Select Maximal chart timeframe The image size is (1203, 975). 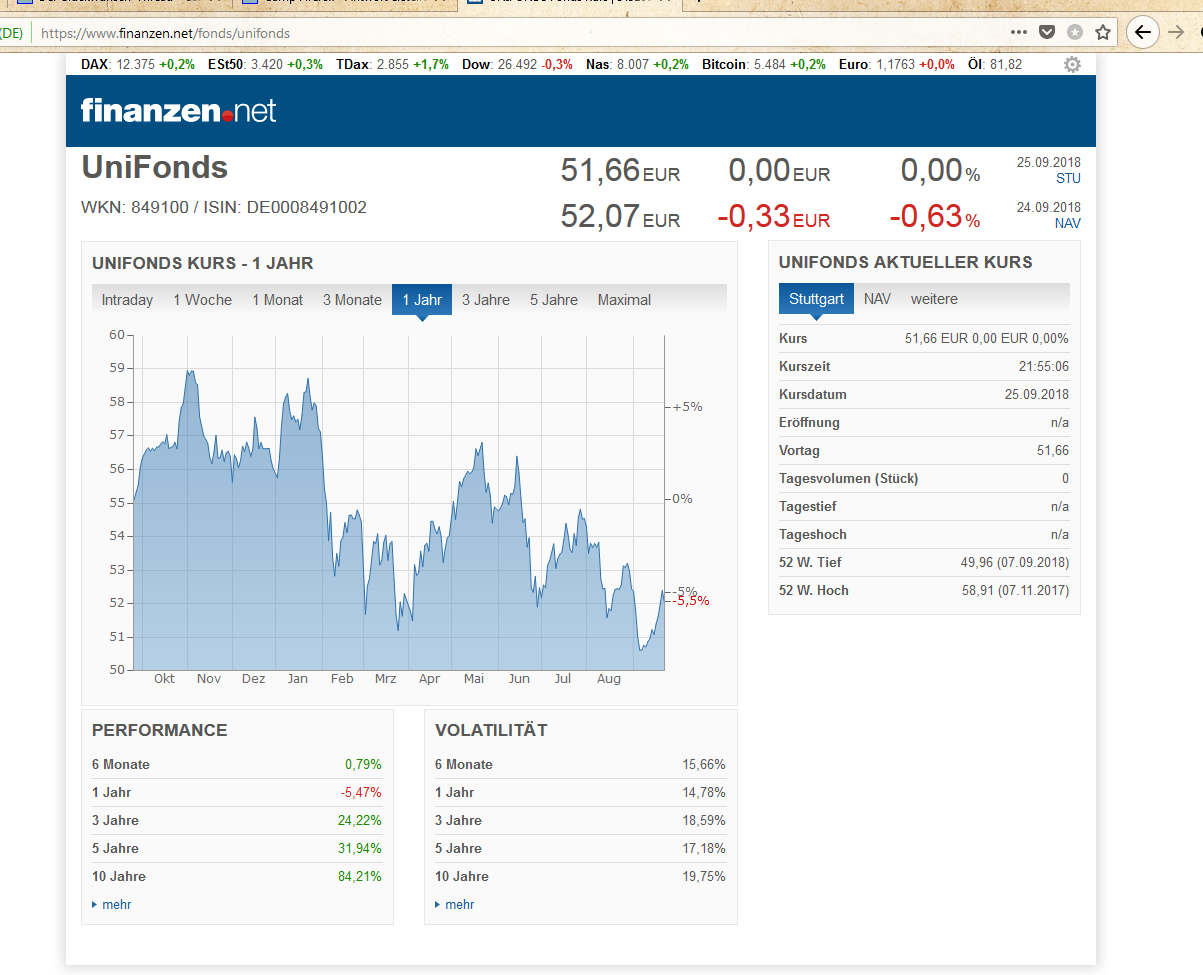(624, 300)
